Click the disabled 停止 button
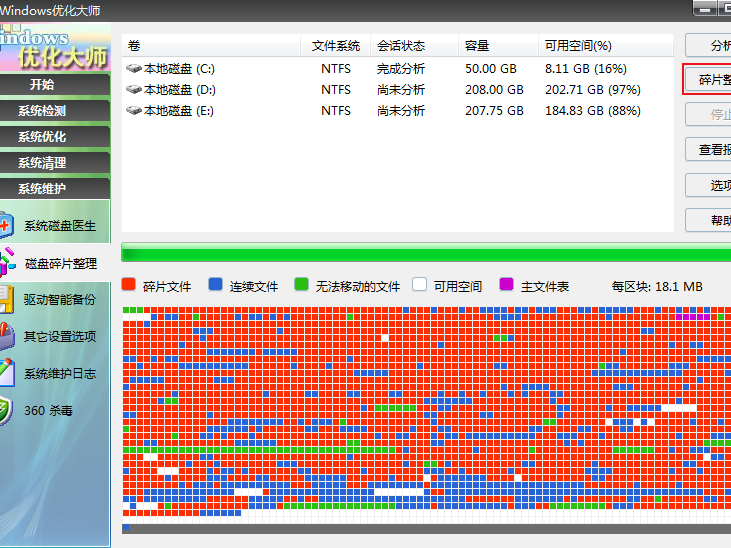The height and width of the screenshot is (548, 731). click(x=708, y=114)
